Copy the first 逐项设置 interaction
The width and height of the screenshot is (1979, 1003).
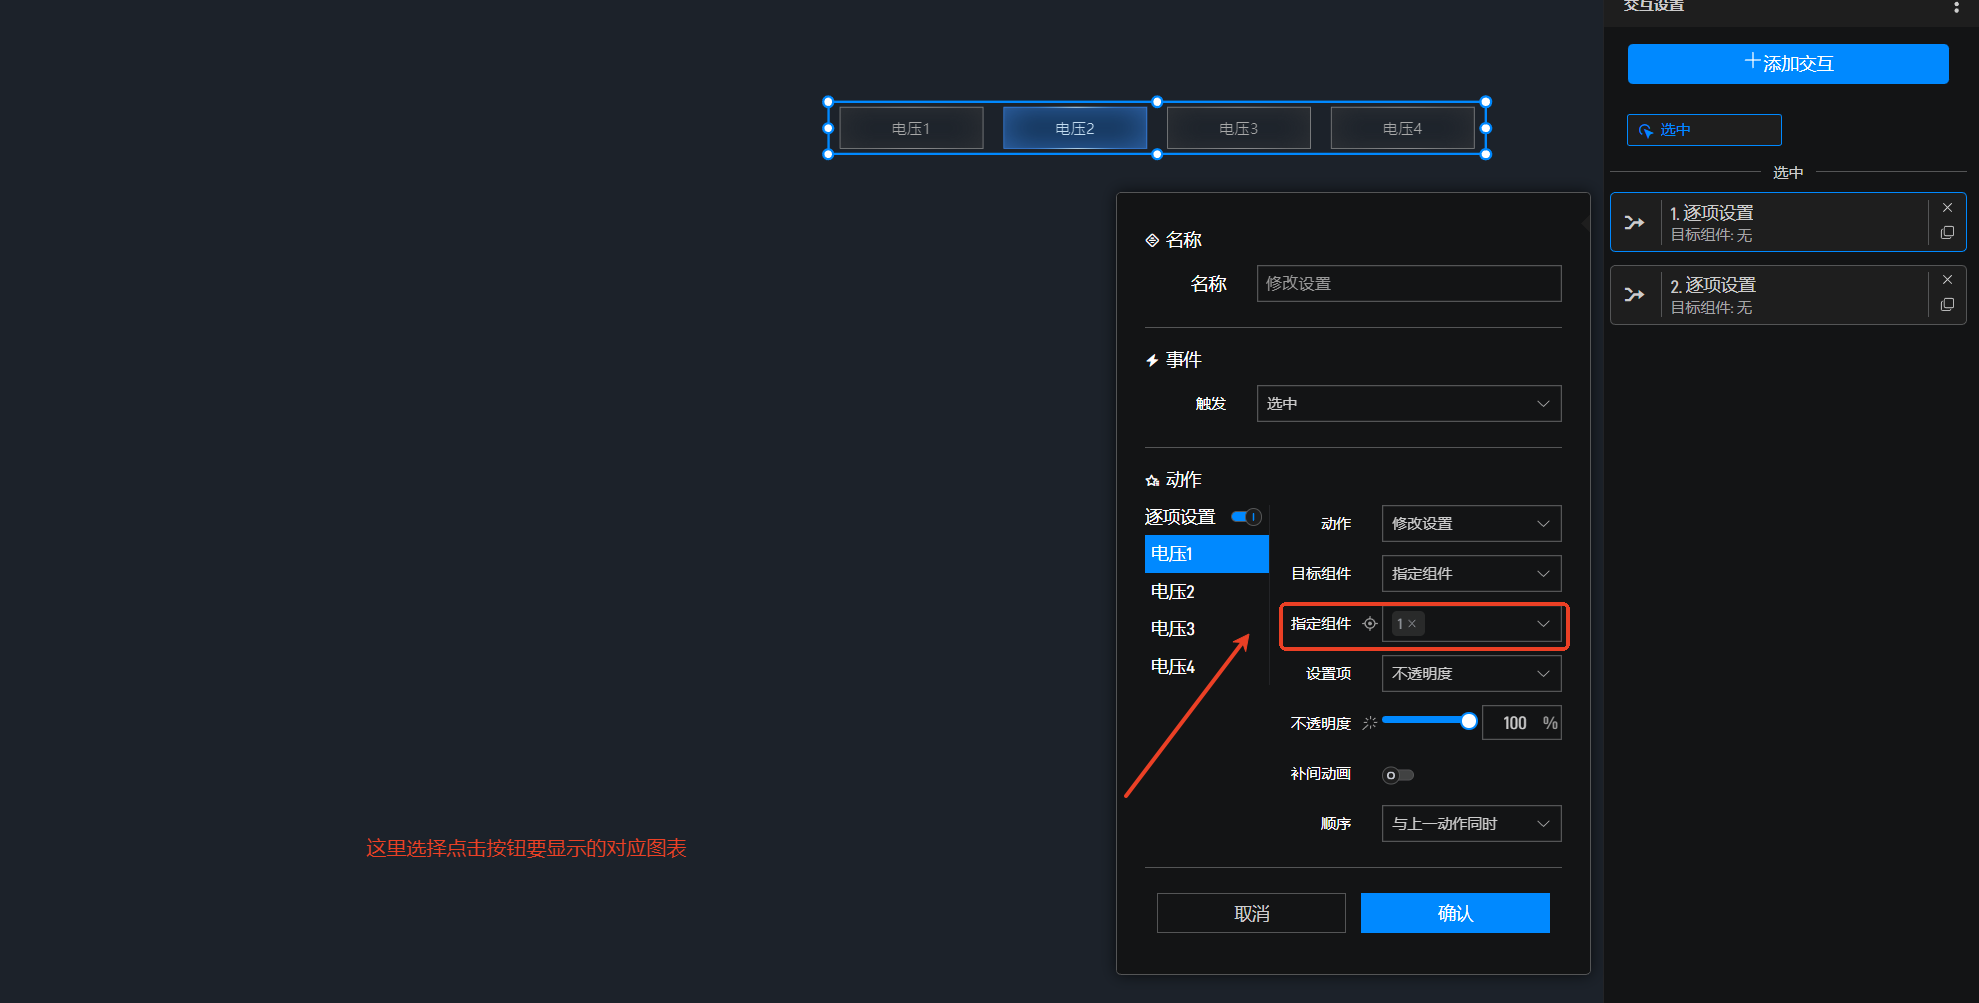point(1947,233)
